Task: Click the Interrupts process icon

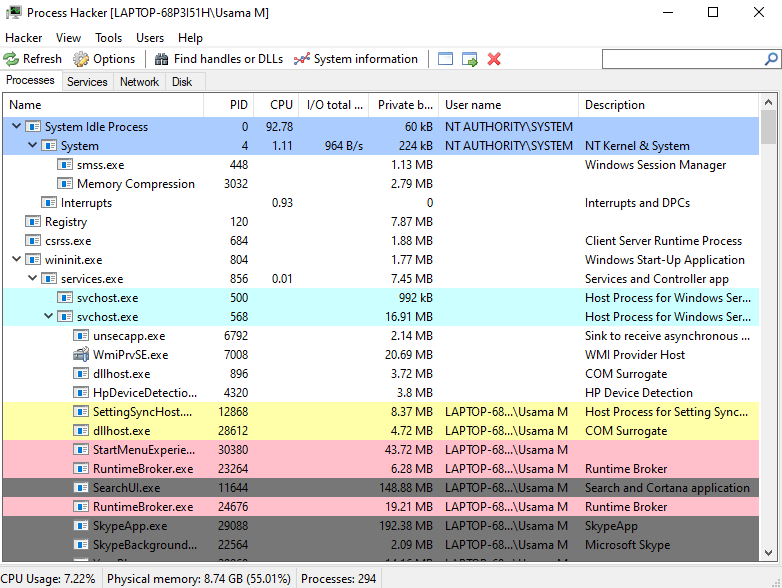Action: [x=49, y=202]
